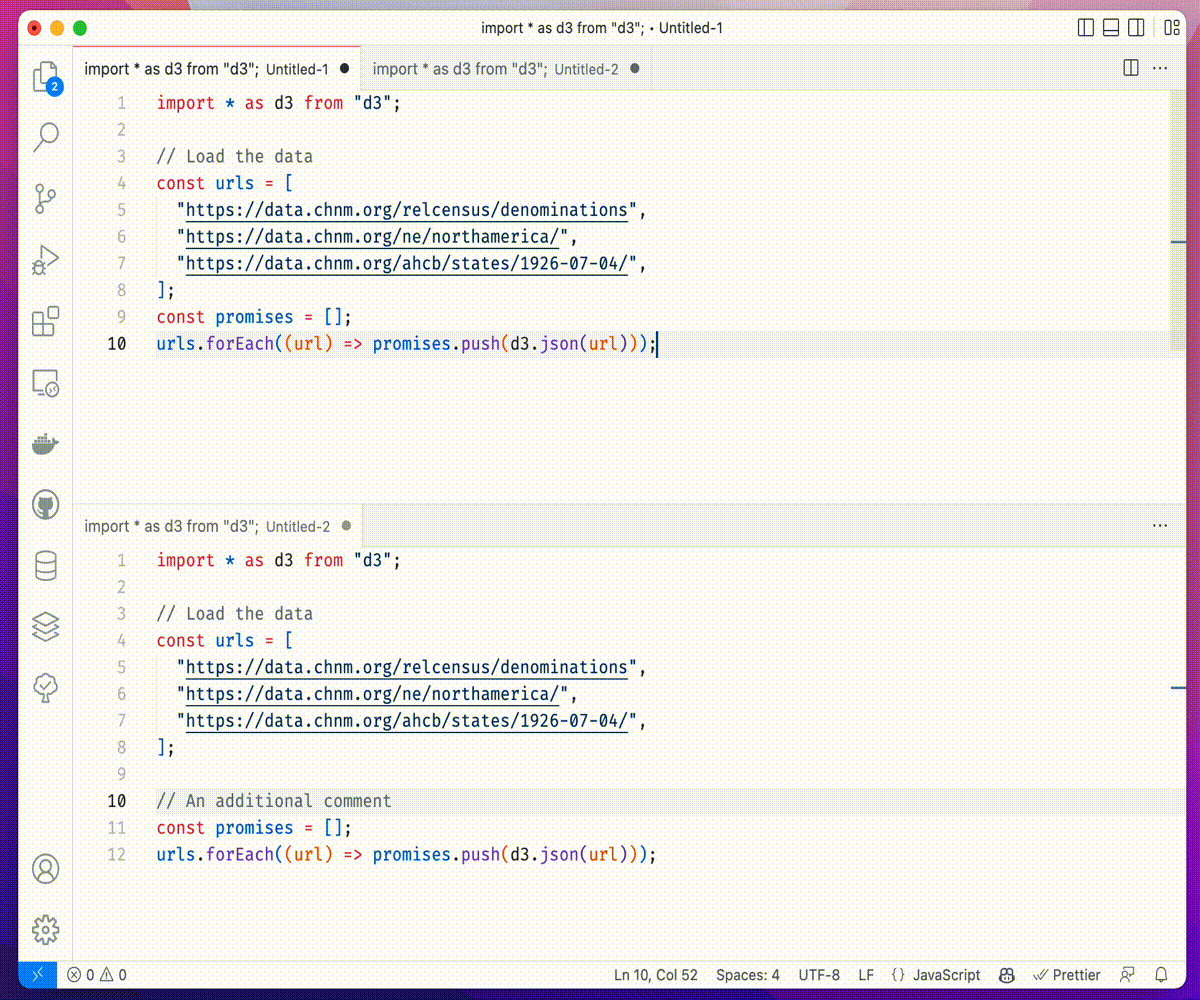Image resolution: width=1200 pixels, height=1000 pixels.
Task: Click the Copilot status icon
Action: click(1008, 975)
